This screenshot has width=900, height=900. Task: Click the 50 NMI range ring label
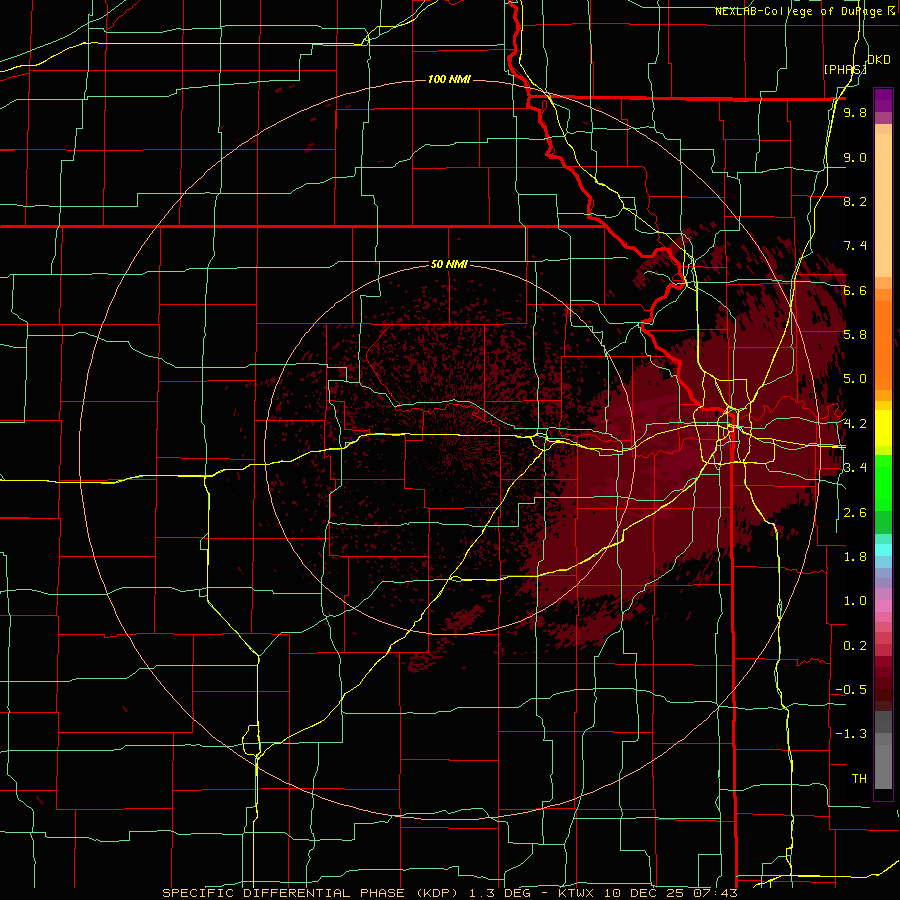coord(449,264)
